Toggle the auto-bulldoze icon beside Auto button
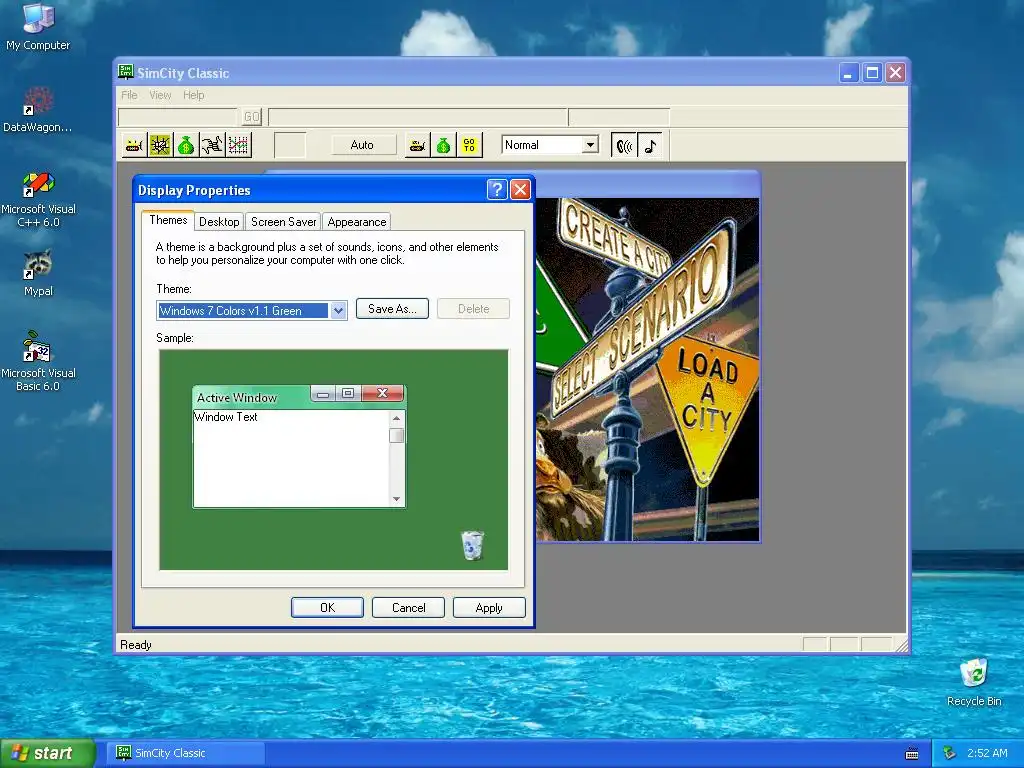Viewport: 1024px width, 768px height. (417, 145)
